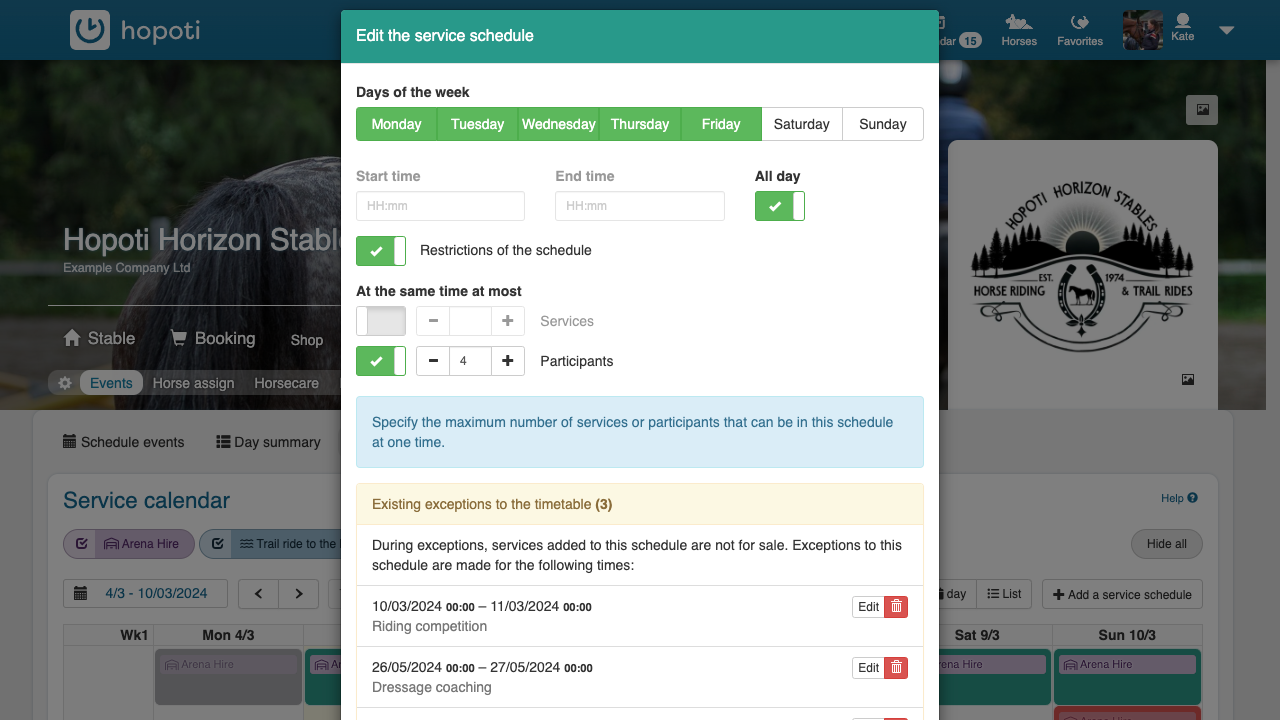Expand the user account dropdown arrow
The width and height of the screenshot is (1280, 720).
(x=1227, y=31)
